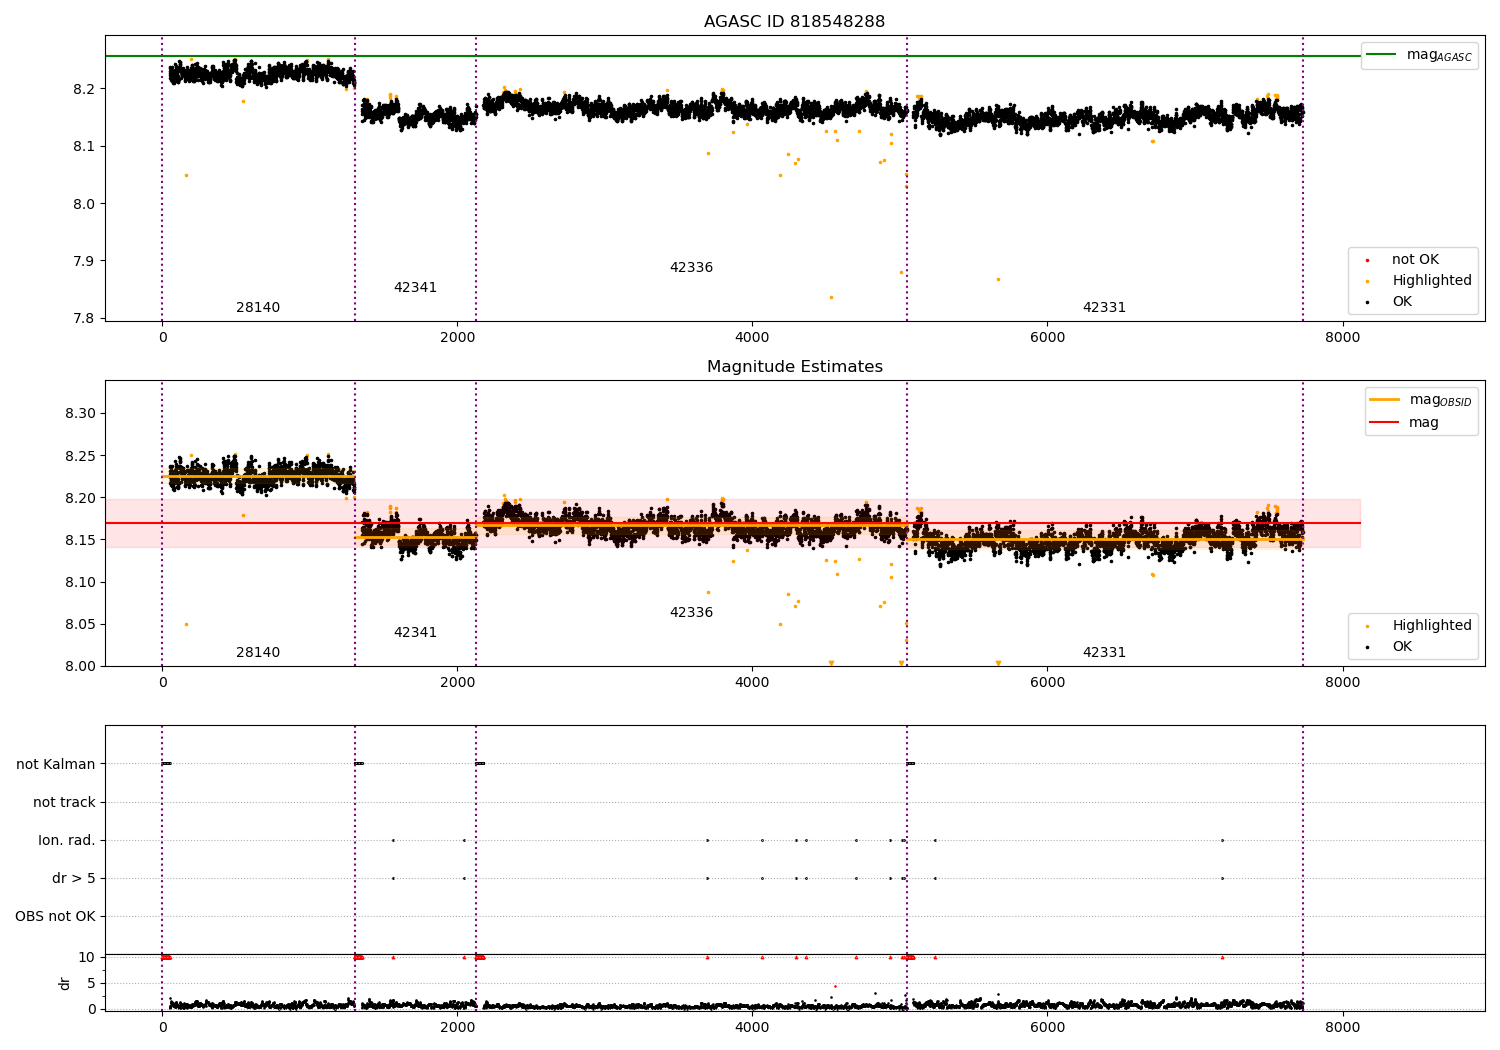Click the 8.00 y-tick in middle plot
The height and width of the screenshot is (1050, 1500).
coord(79,667)
